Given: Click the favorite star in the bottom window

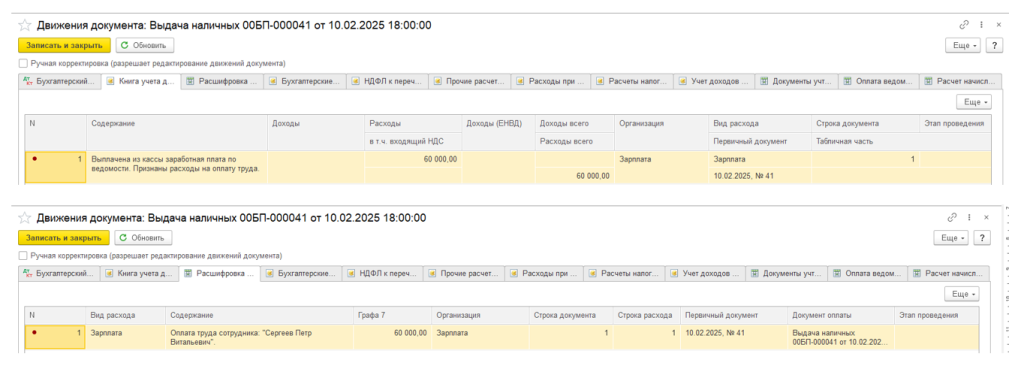Looking at the screenshot, I should (x=25, y=218).
